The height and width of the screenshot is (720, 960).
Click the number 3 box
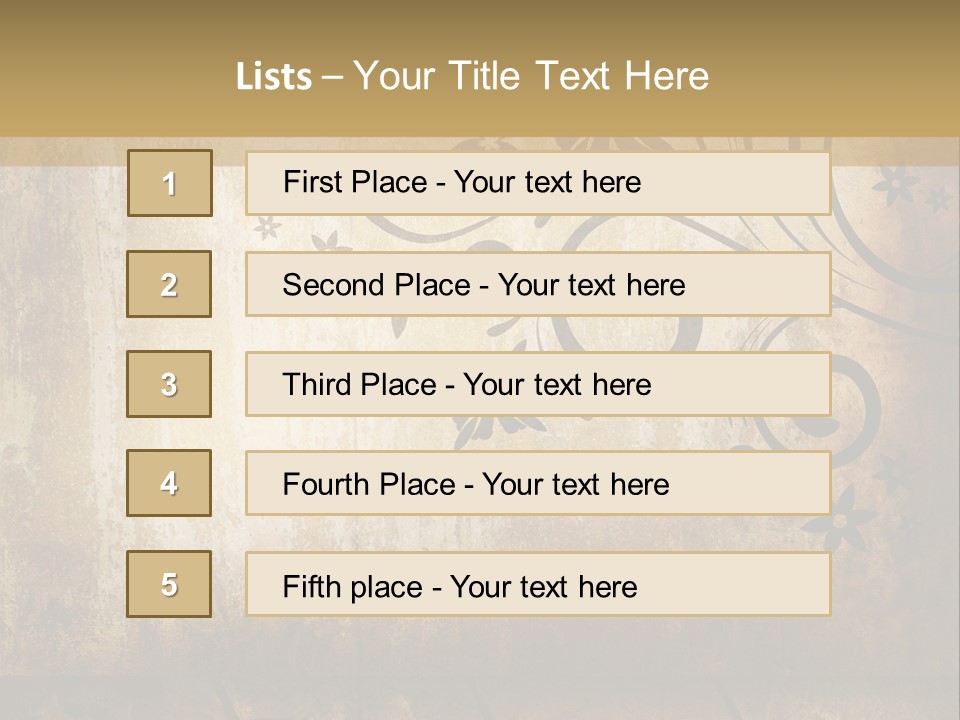(x=169, y=384)
